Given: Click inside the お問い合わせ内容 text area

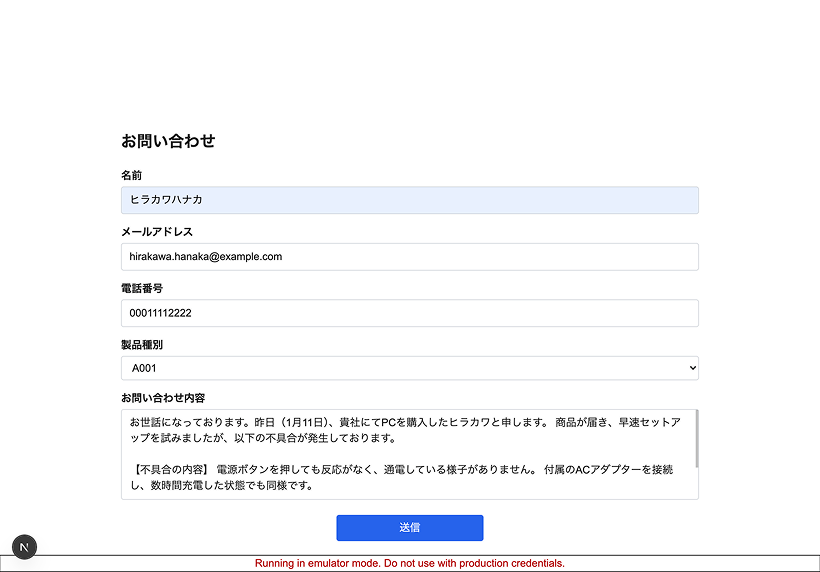Looking at the screenshot, I should click(x=409, y=453).
